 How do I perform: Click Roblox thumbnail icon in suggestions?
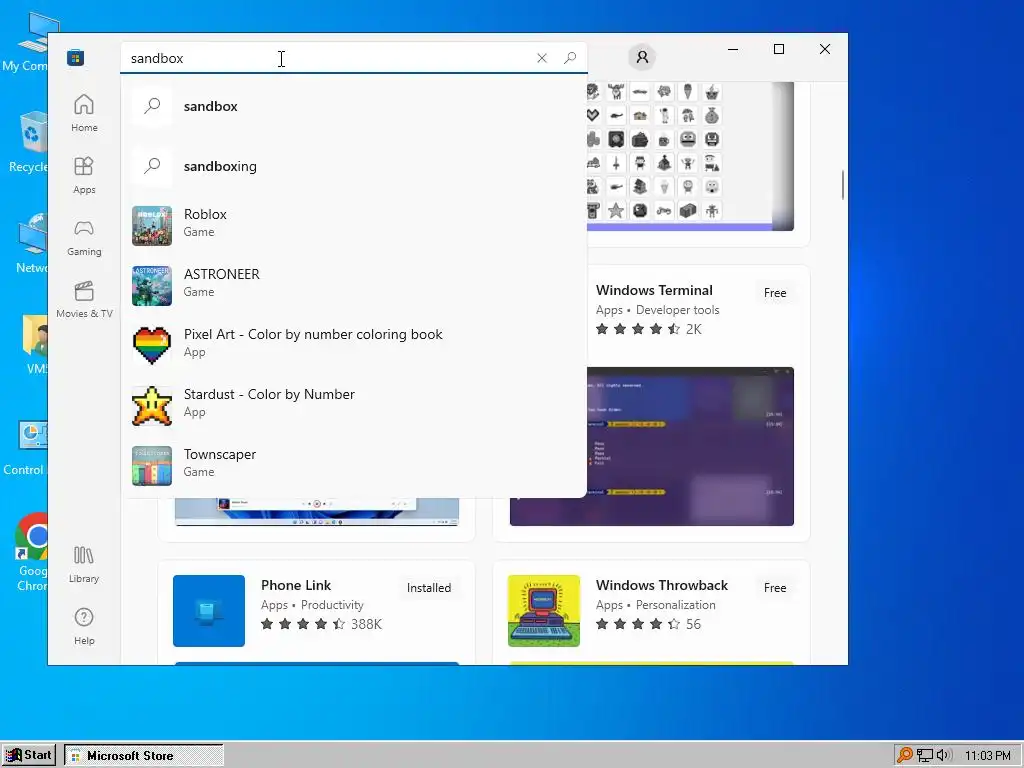152,226
